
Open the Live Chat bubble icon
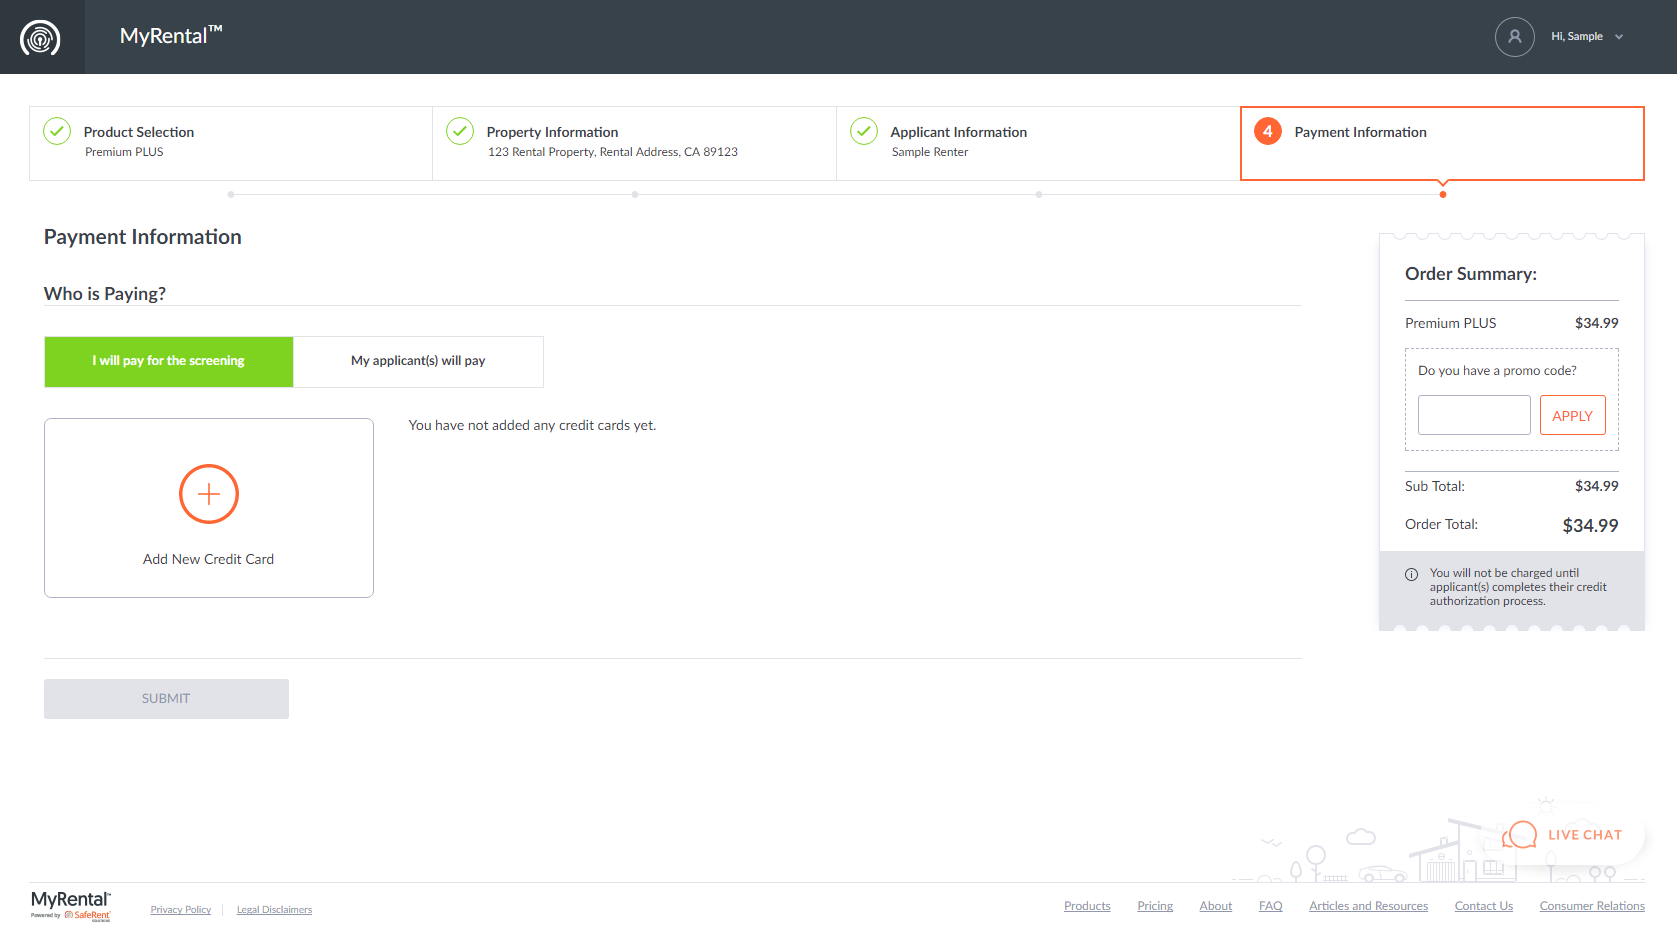(x=1520, y=835)
